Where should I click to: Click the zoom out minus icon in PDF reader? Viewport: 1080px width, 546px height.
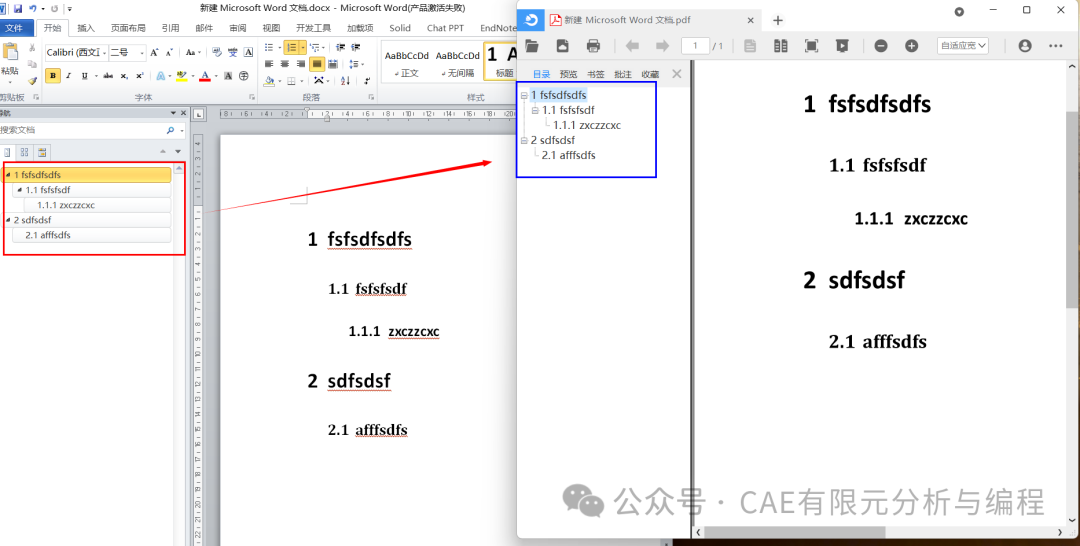point(881,46)
